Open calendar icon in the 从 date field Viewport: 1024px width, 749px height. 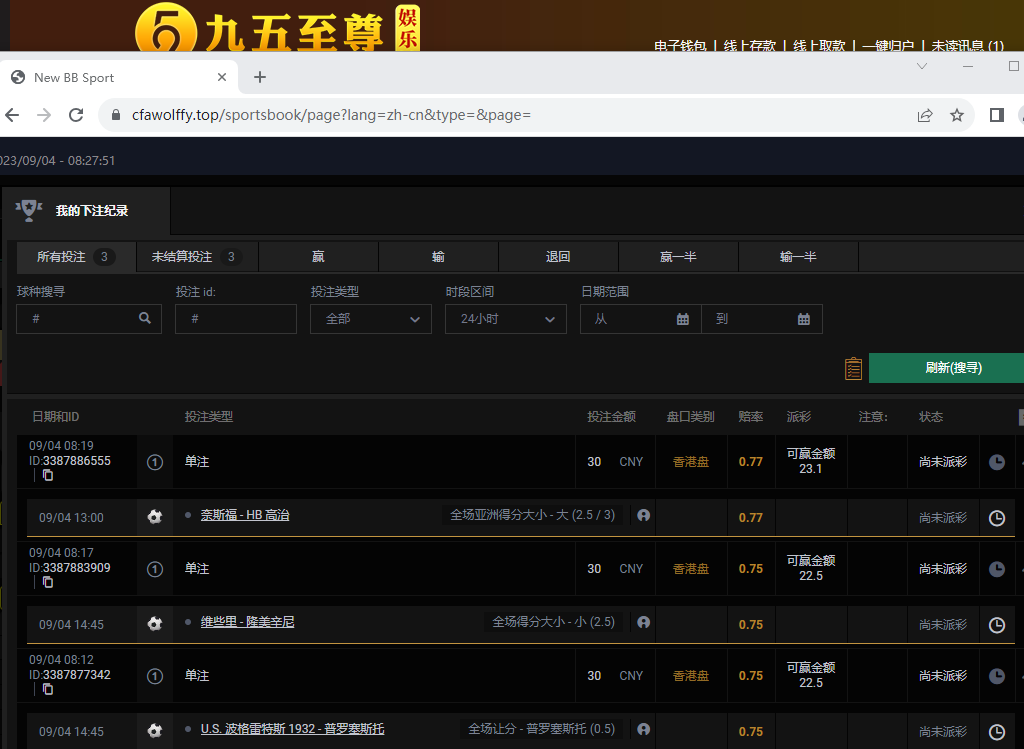(x=683, y=319)
